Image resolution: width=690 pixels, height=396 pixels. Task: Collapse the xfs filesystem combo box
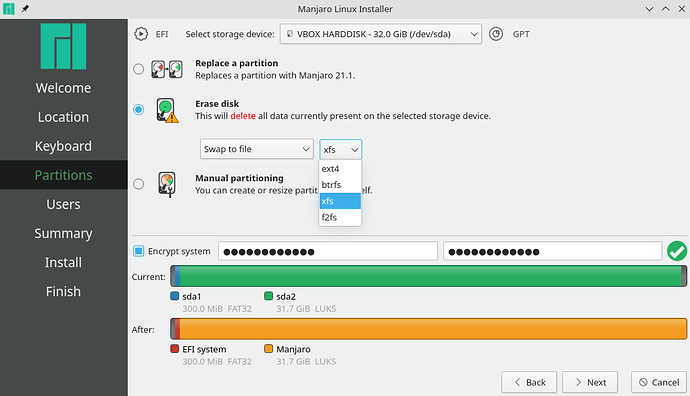(341, 150)
